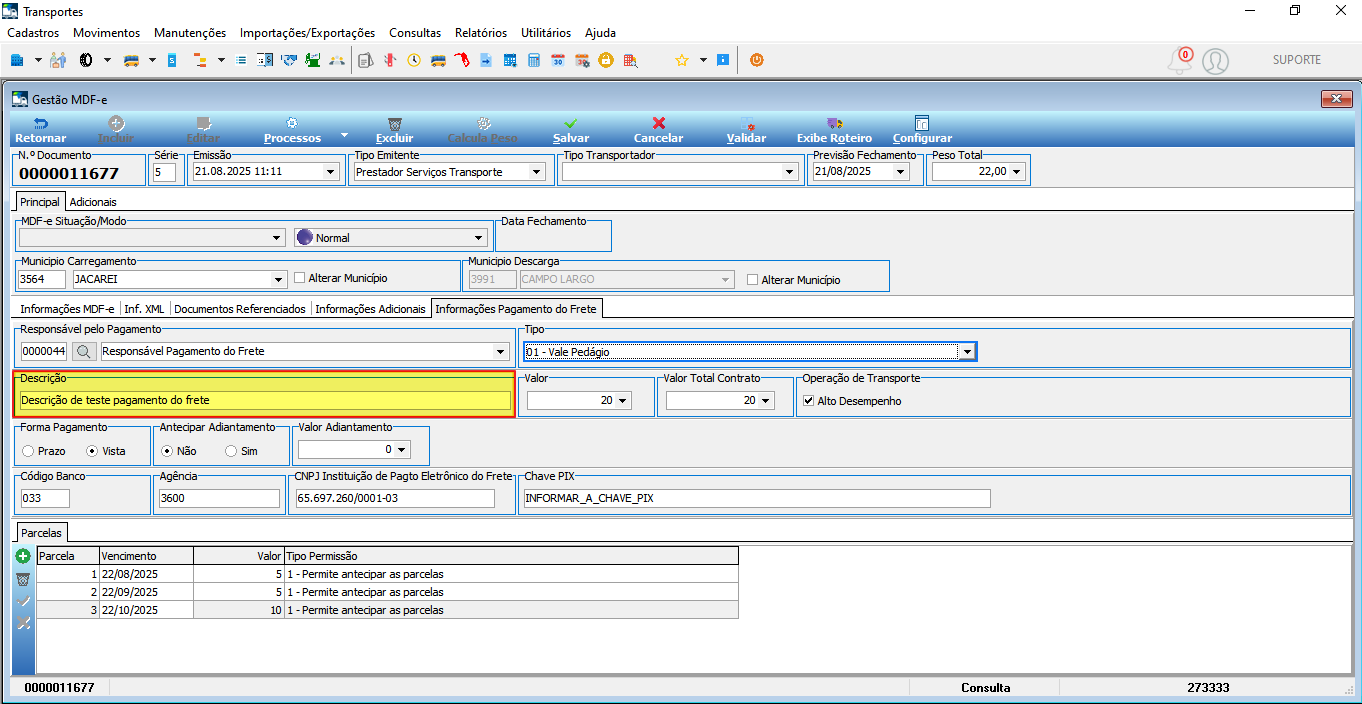Click the Configurar toolbar icon
This screenshot has height=704, width=1362.
[x=922, y=123]
